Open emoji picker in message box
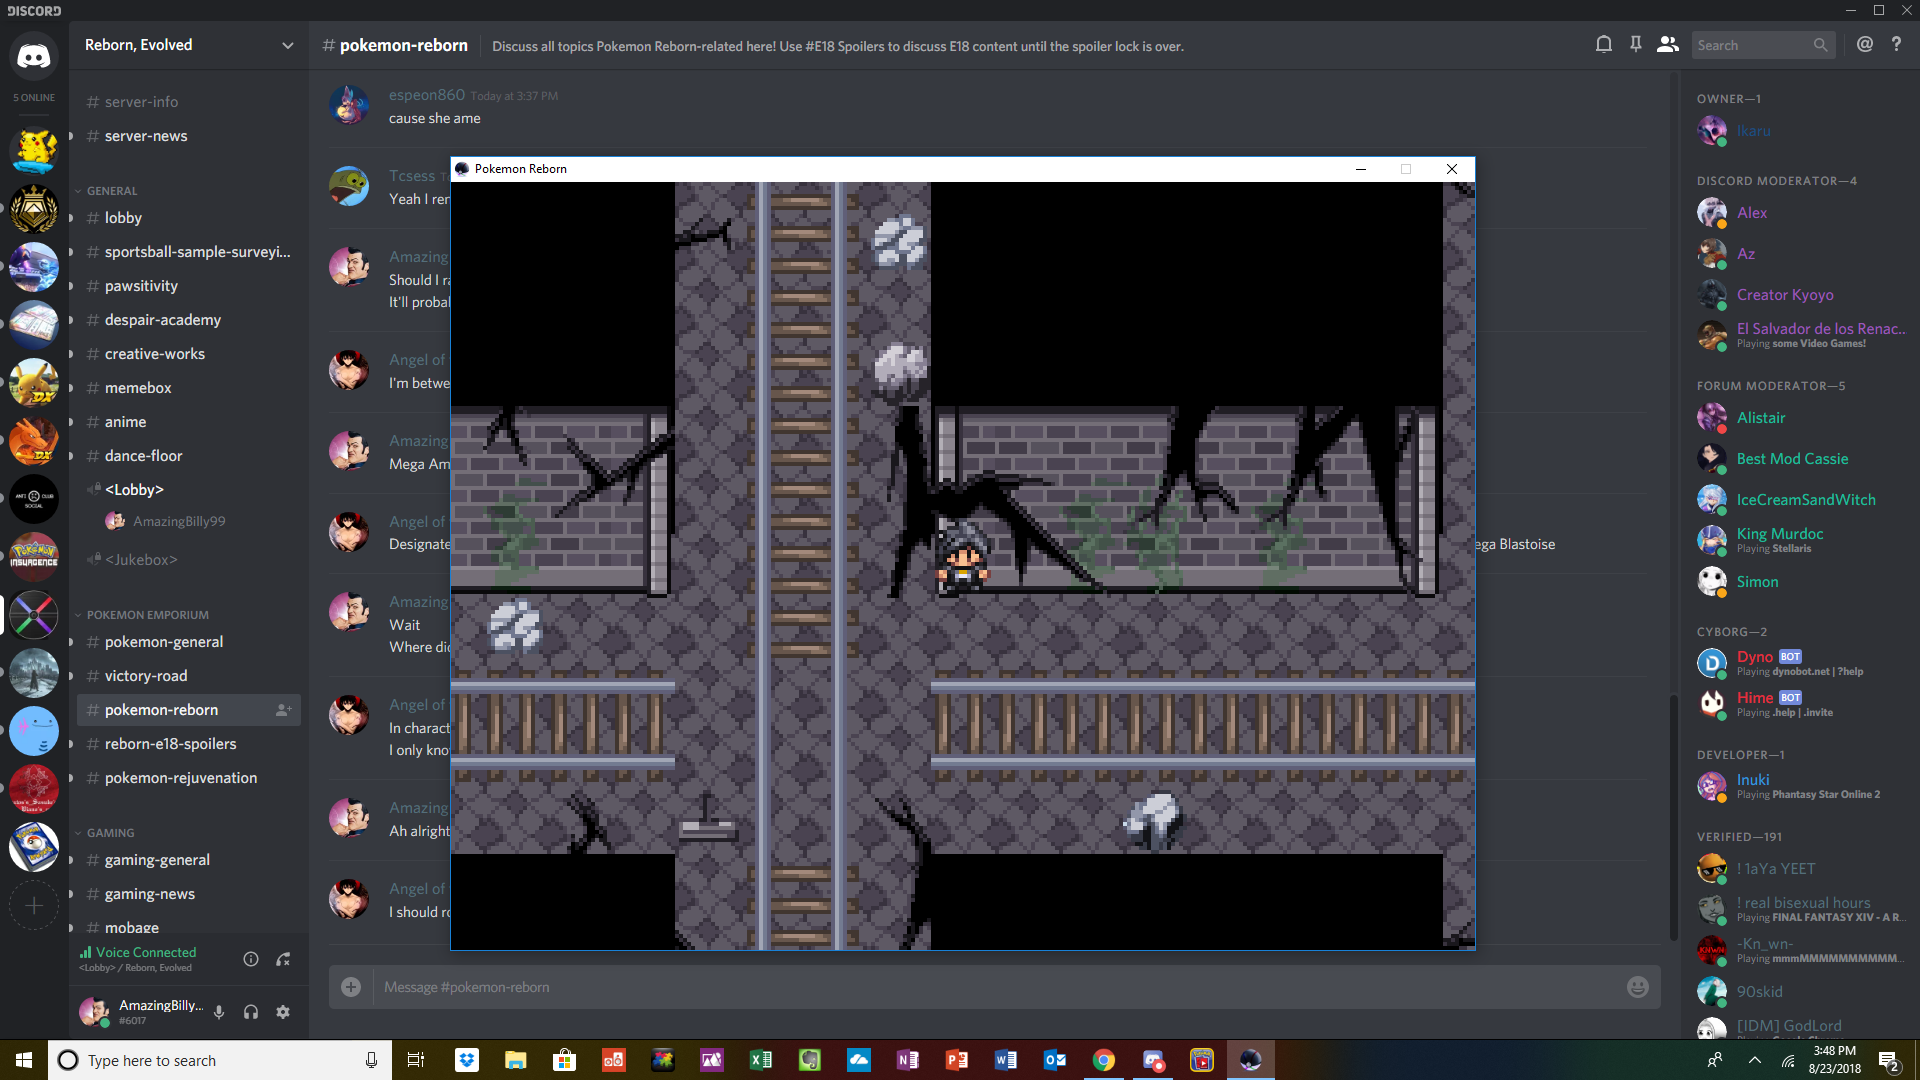This screenshot has width=1920, height=1080. (1637, 987)
